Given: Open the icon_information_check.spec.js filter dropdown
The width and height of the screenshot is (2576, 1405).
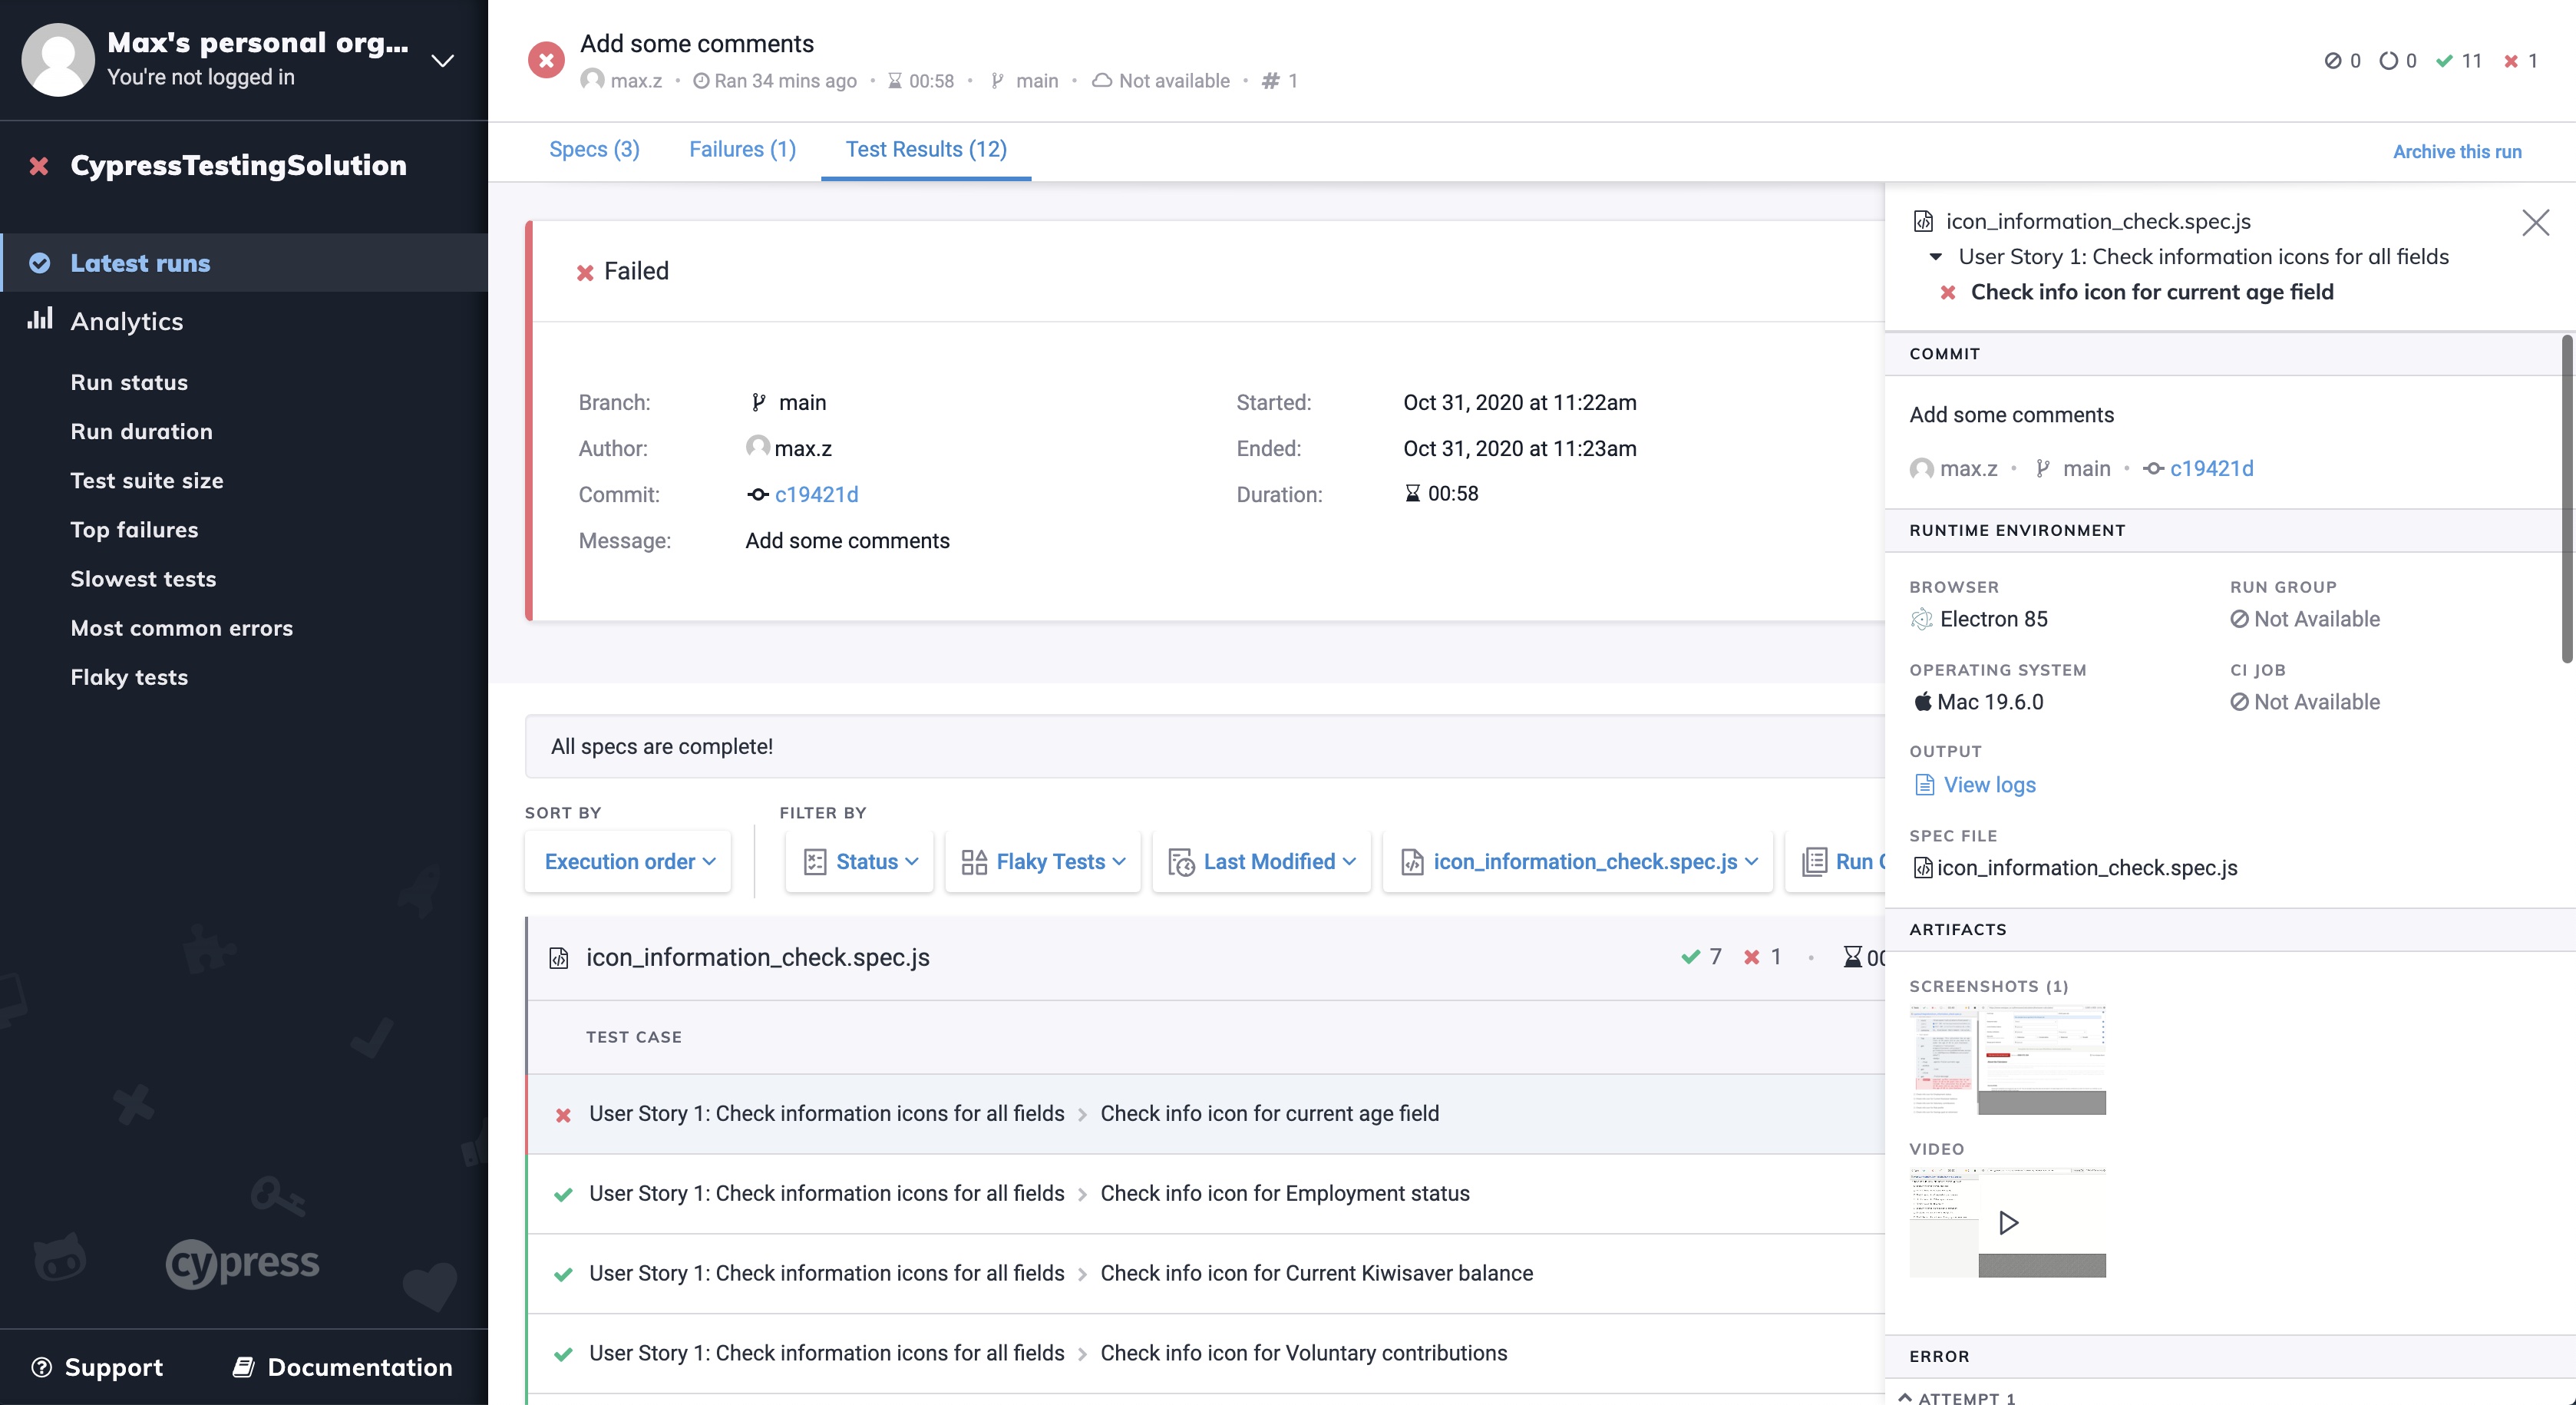Looking at the screenshot, I should point(1578,861).
